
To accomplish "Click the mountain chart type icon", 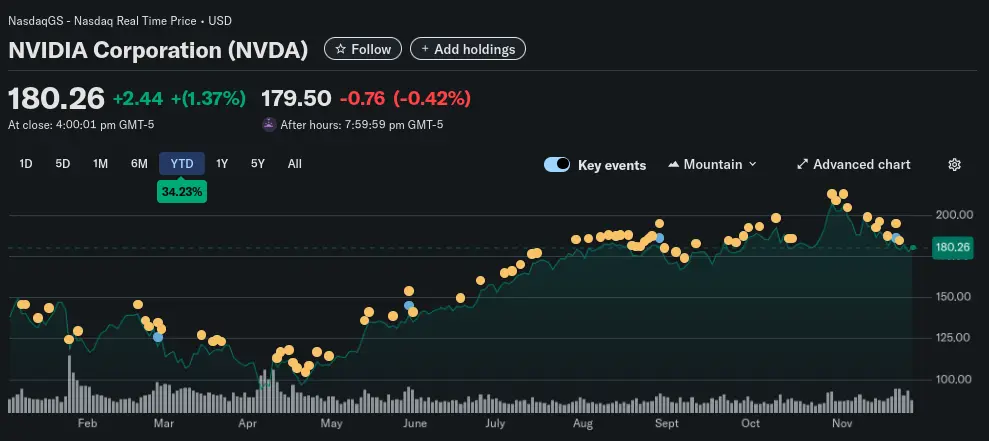I will [673, 165].
